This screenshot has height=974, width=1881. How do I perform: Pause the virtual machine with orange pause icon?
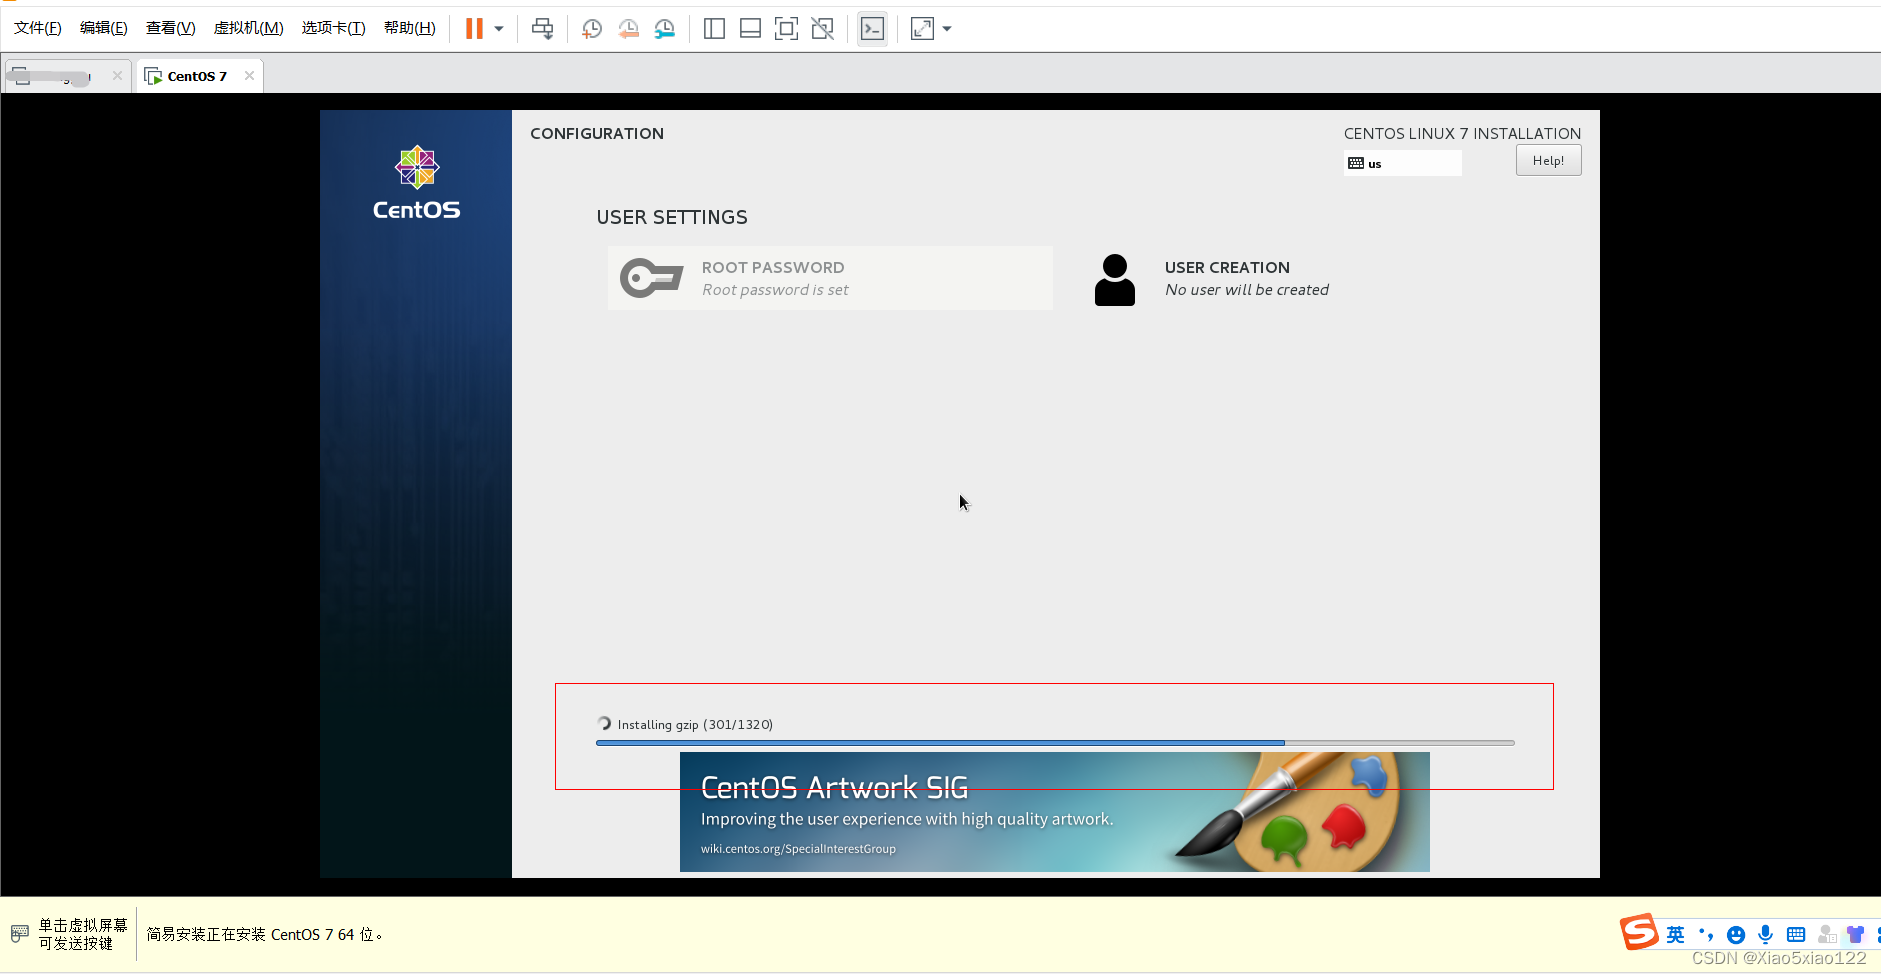(474, 29)
